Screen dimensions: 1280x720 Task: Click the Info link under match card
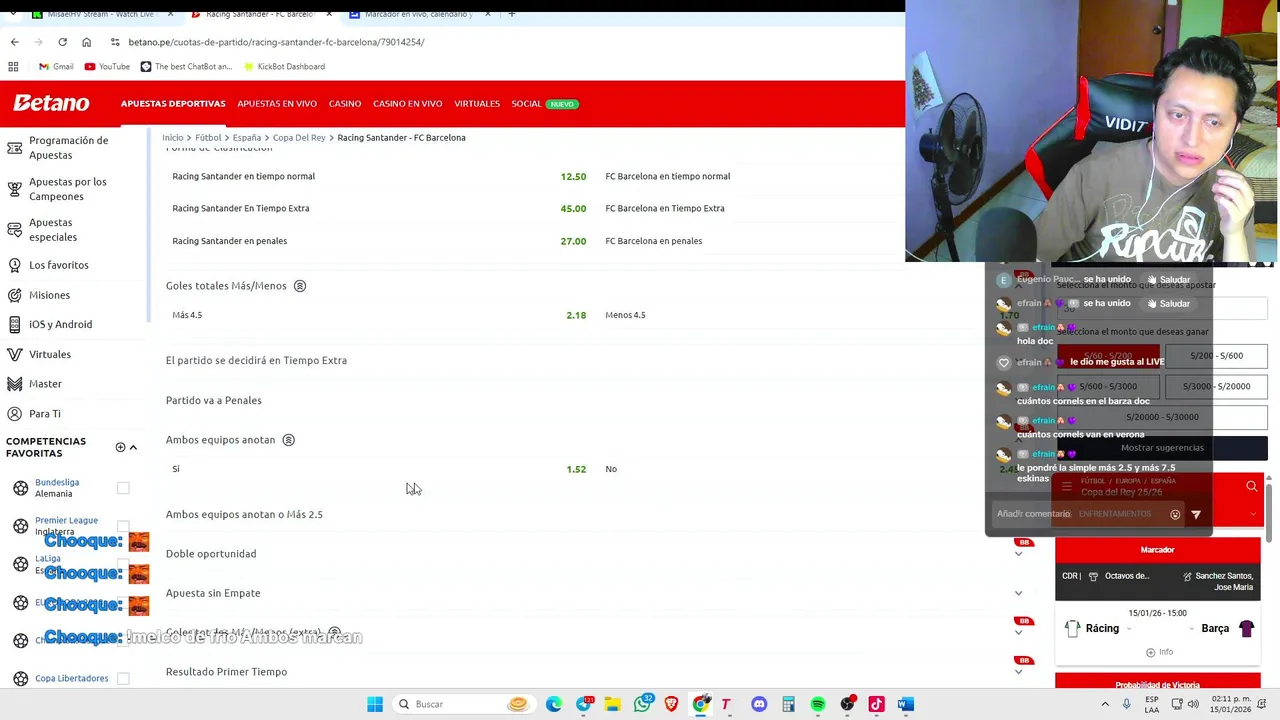pyautogui.click(x=1158, y=652)
